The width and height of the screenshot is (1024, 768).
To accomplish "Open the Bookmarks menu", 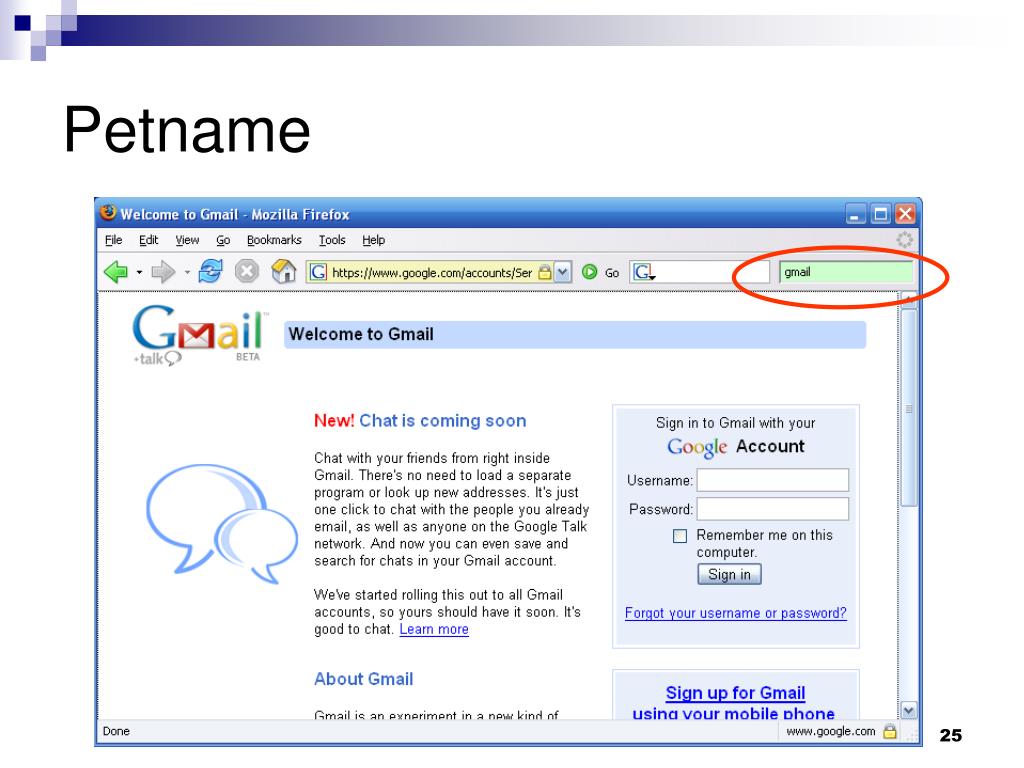I will click(274, 240).
